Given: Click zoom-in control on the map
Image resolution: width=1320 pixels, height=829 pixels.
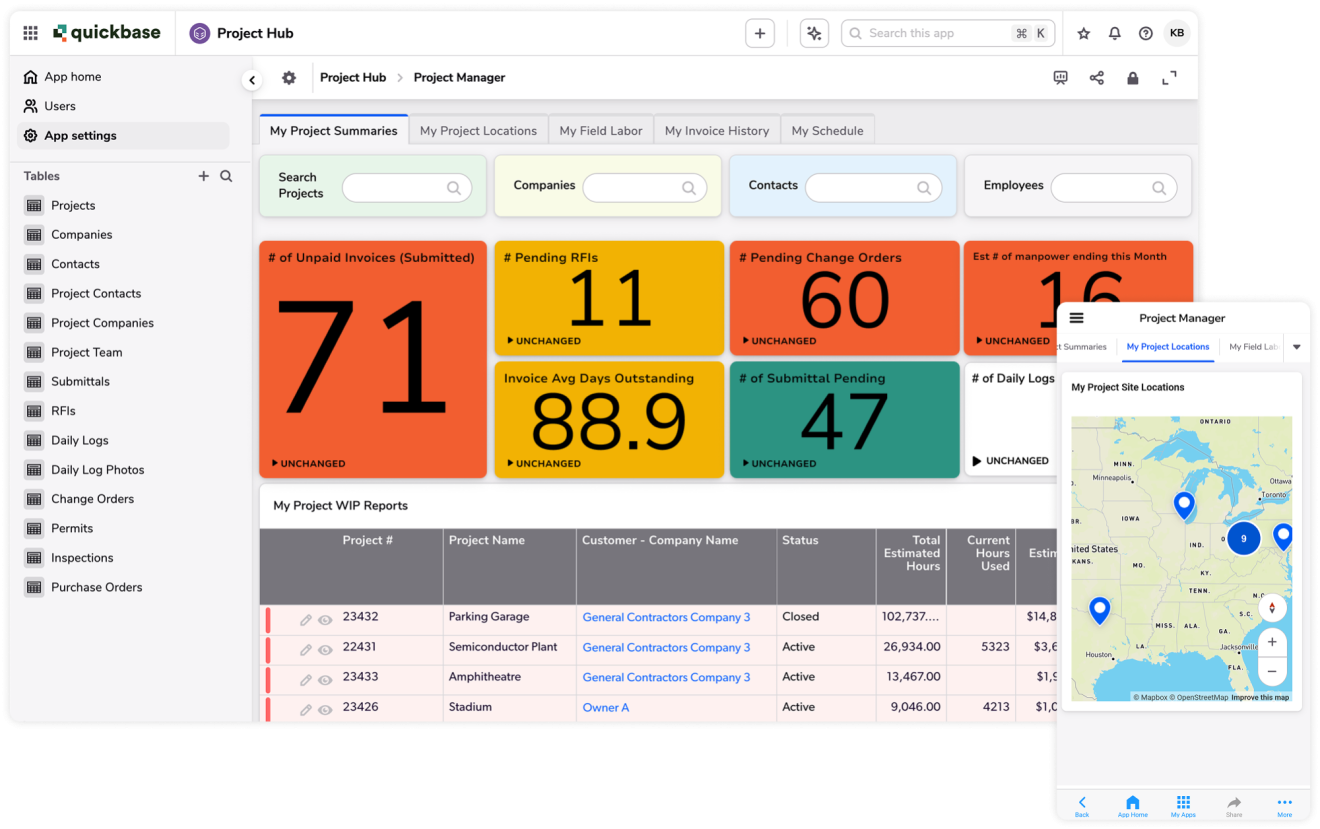Looking at the screenshot, I should [x=1272, y=642].
